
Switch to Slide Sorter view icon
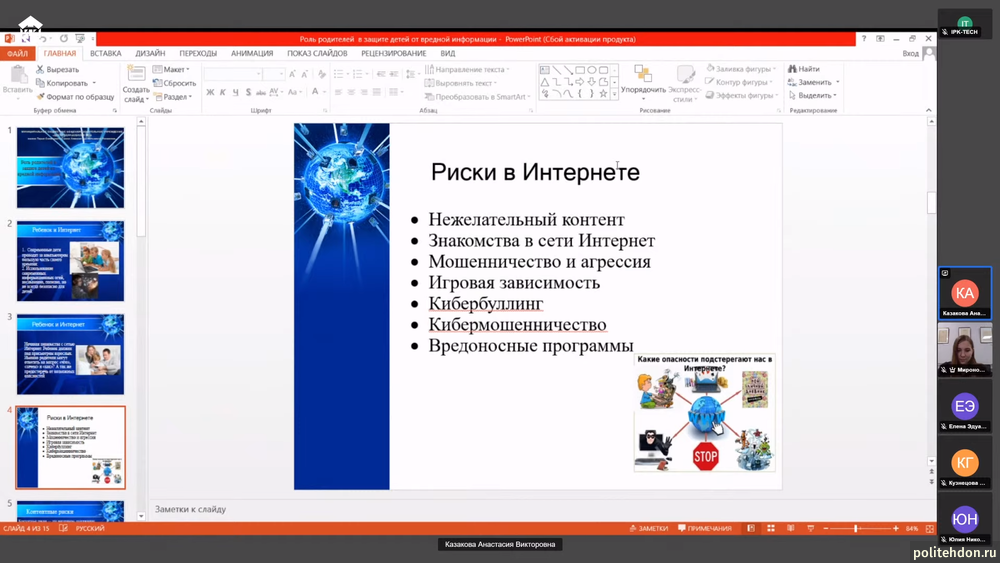771,529
